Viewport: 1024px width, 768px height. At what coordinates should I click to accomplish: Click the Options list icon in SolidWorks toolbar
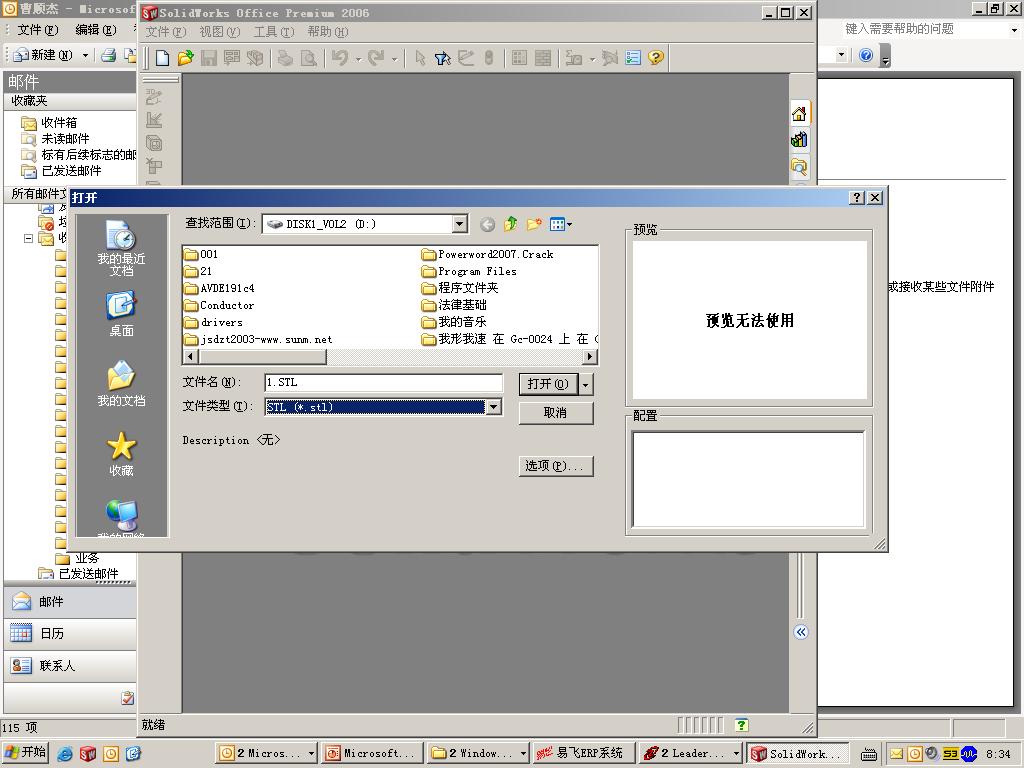pyautogui.click(x=633, y=58)
